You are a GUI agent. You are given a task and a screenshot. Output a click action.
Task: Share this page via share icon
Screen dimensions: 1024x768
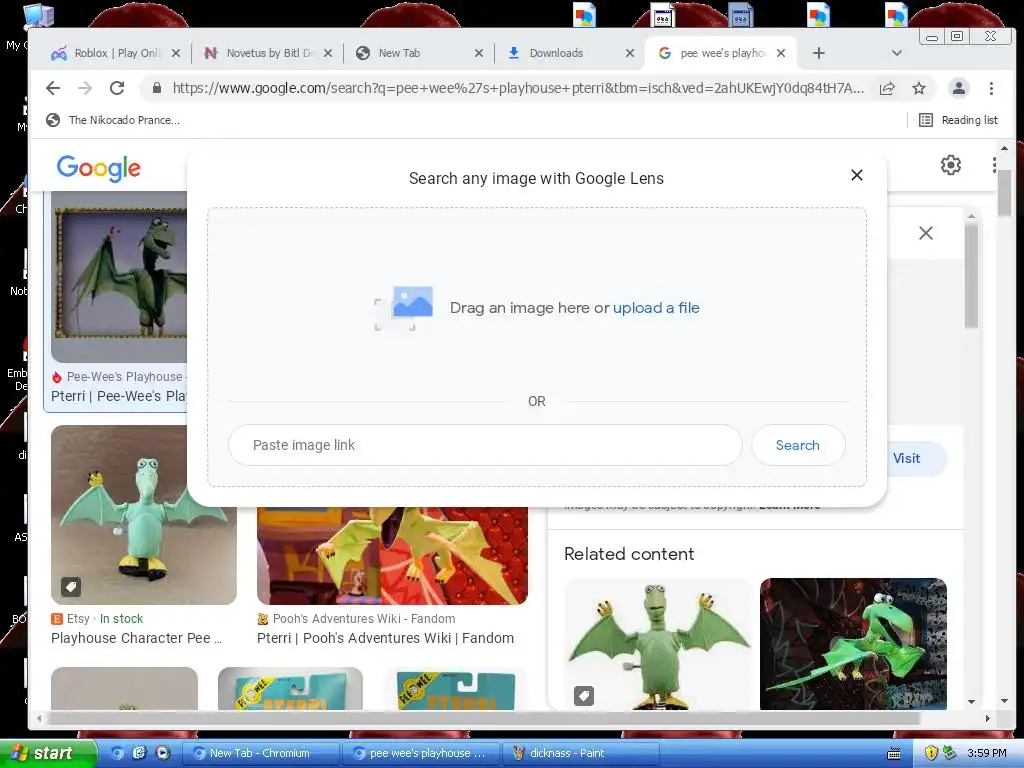(x=887, y=88)
